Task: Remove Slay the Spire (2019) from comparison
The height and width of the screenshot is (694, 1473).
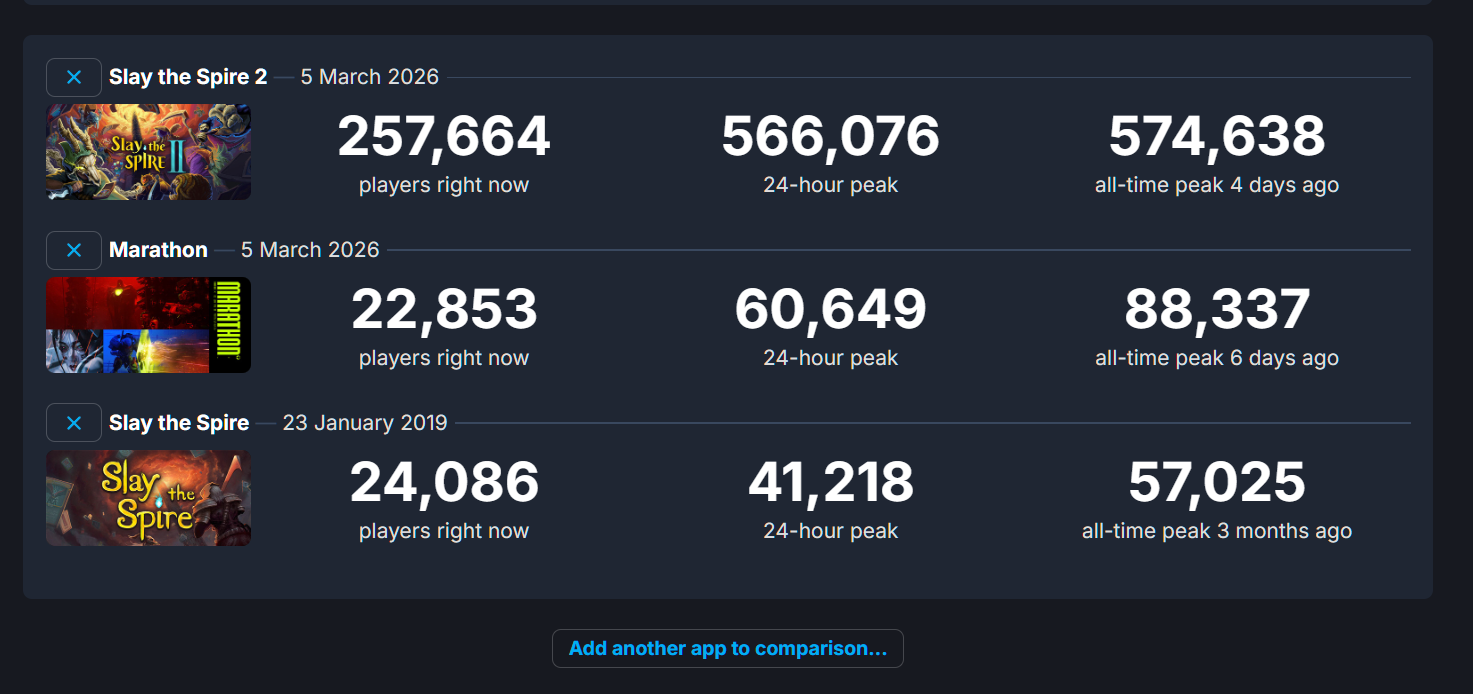Action: pyautogui.click(x=74, y=423)
